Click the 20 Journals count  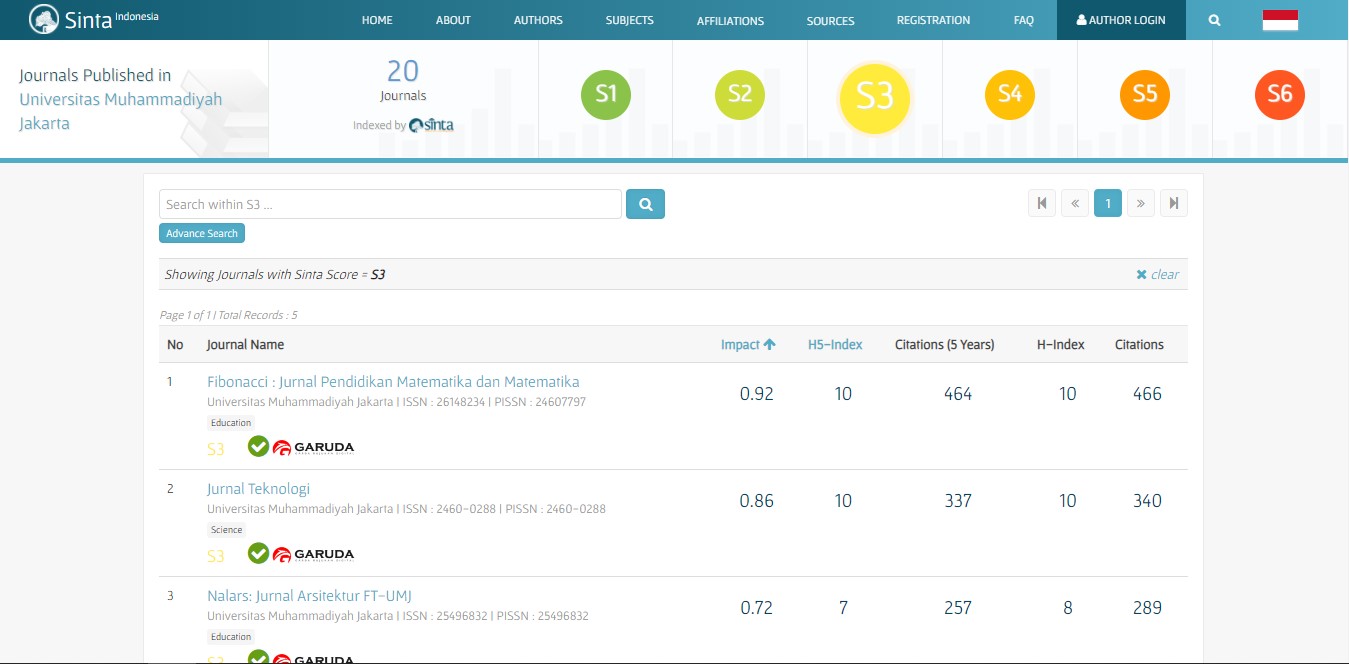403,81
